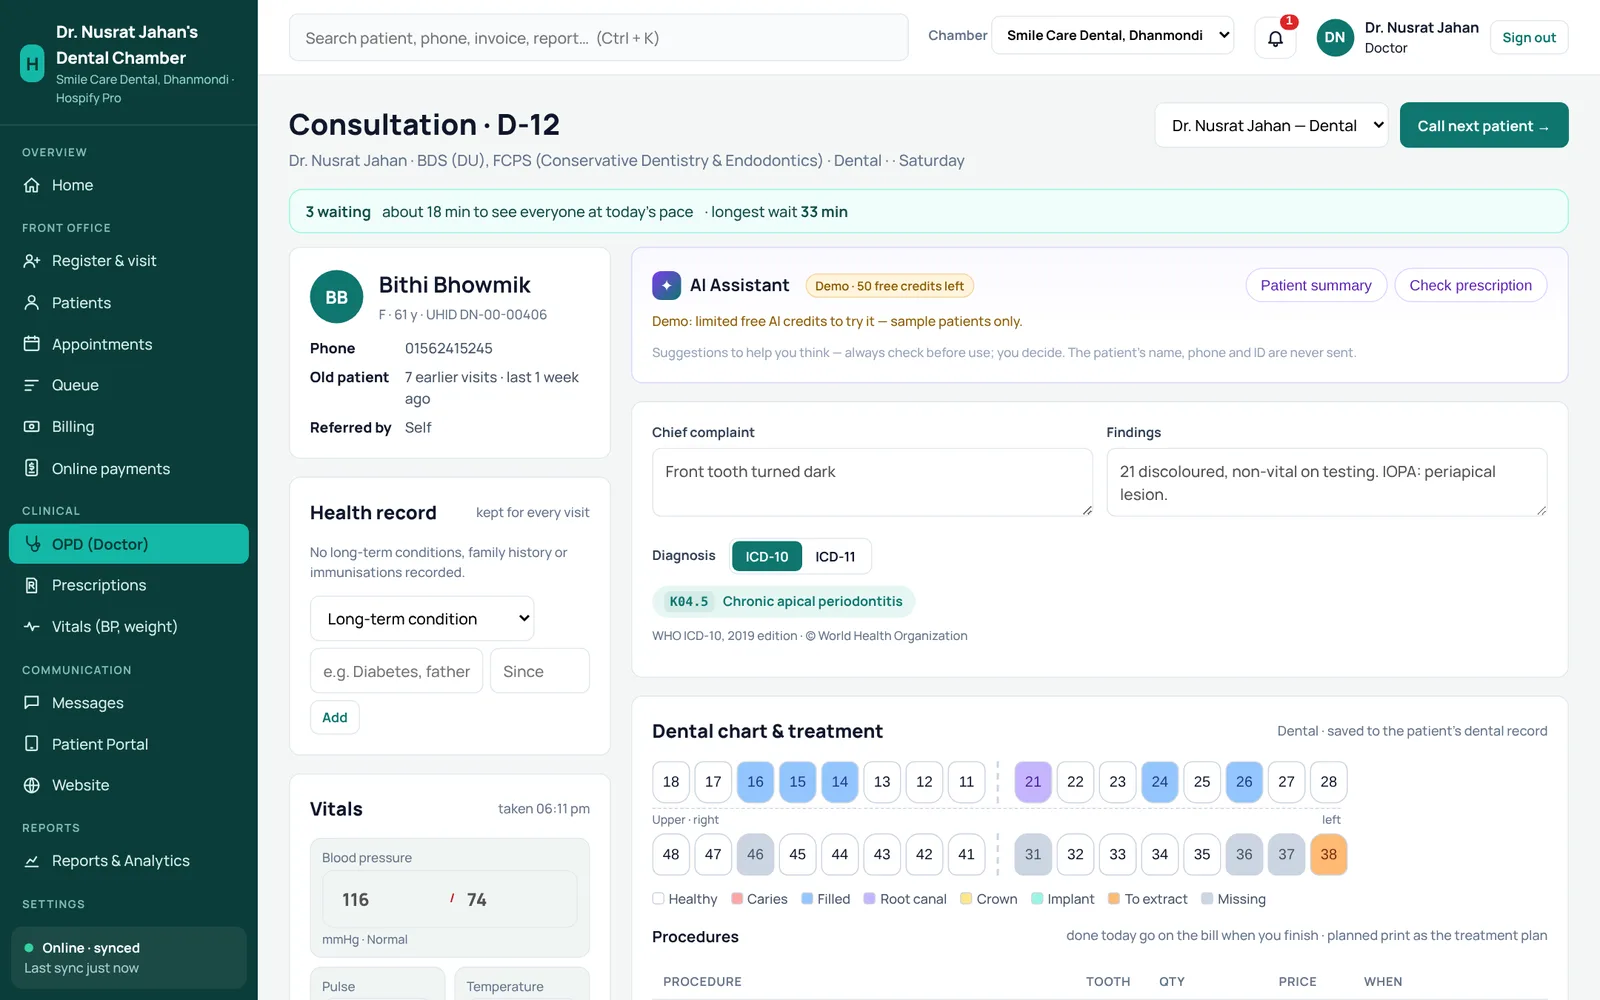This screenshot has height=1000, width=1600.
Task: Click the Chief complaint text box
Action: click(x=872, y=482)
